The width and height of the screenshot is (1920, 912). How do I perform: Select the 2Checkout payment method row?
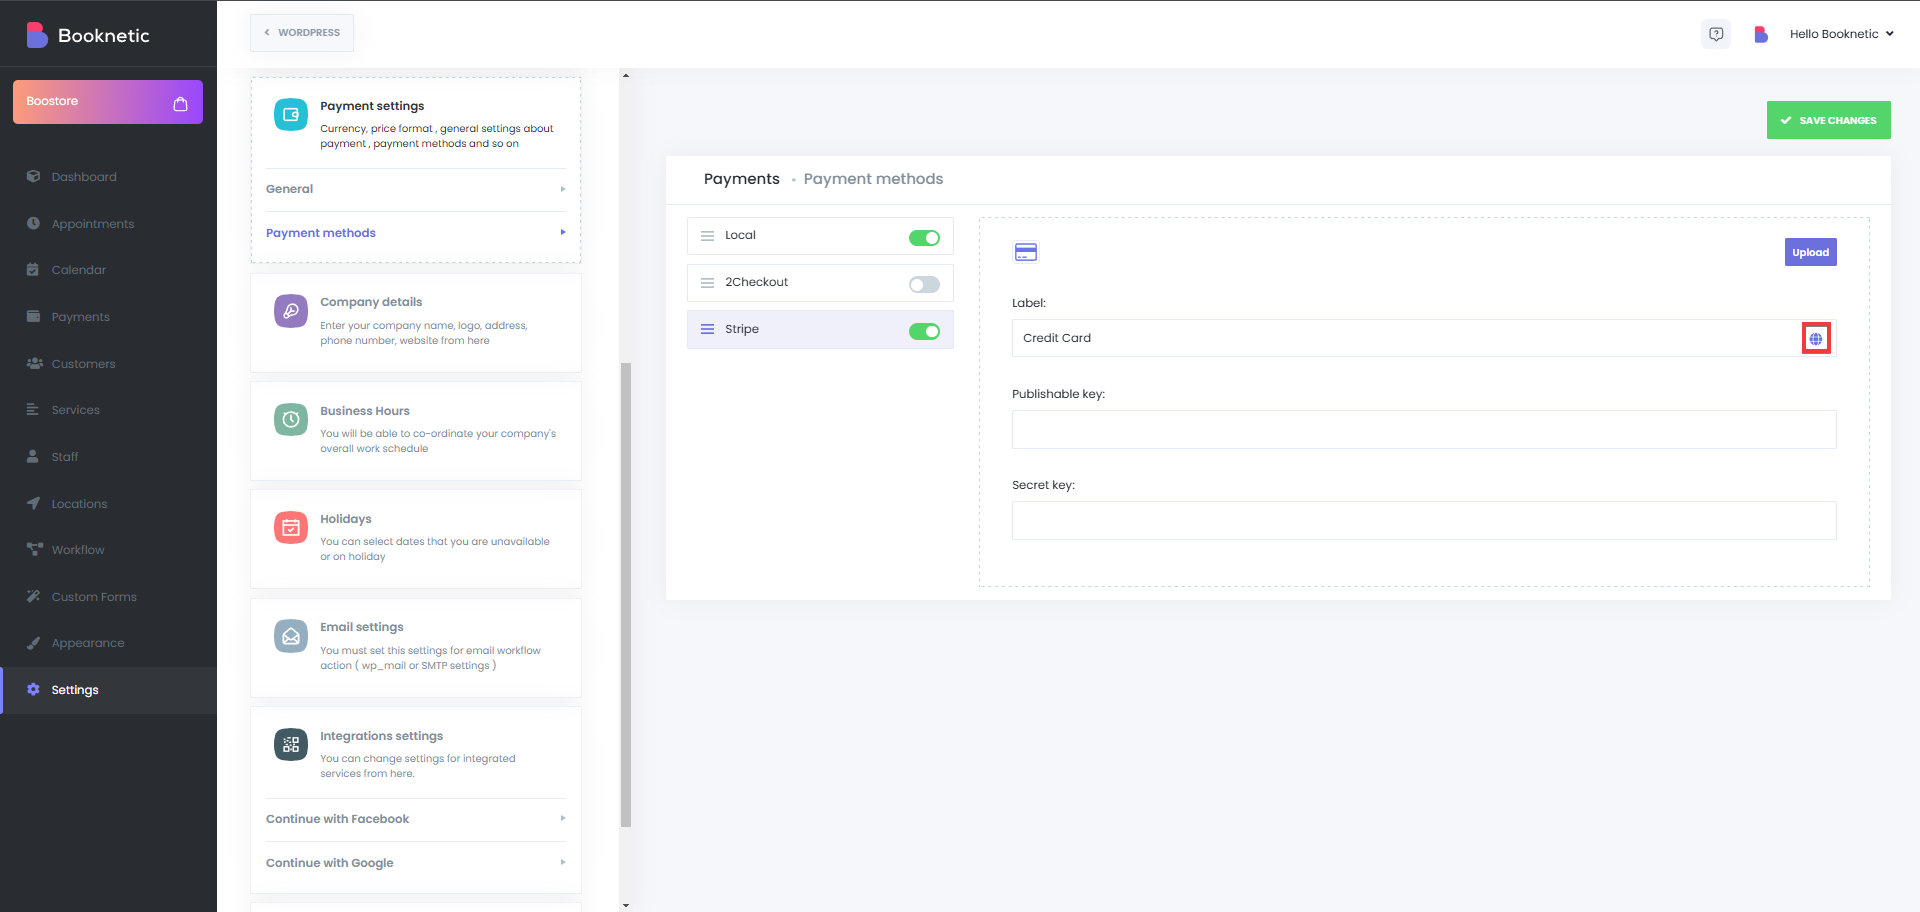[820, 283]
